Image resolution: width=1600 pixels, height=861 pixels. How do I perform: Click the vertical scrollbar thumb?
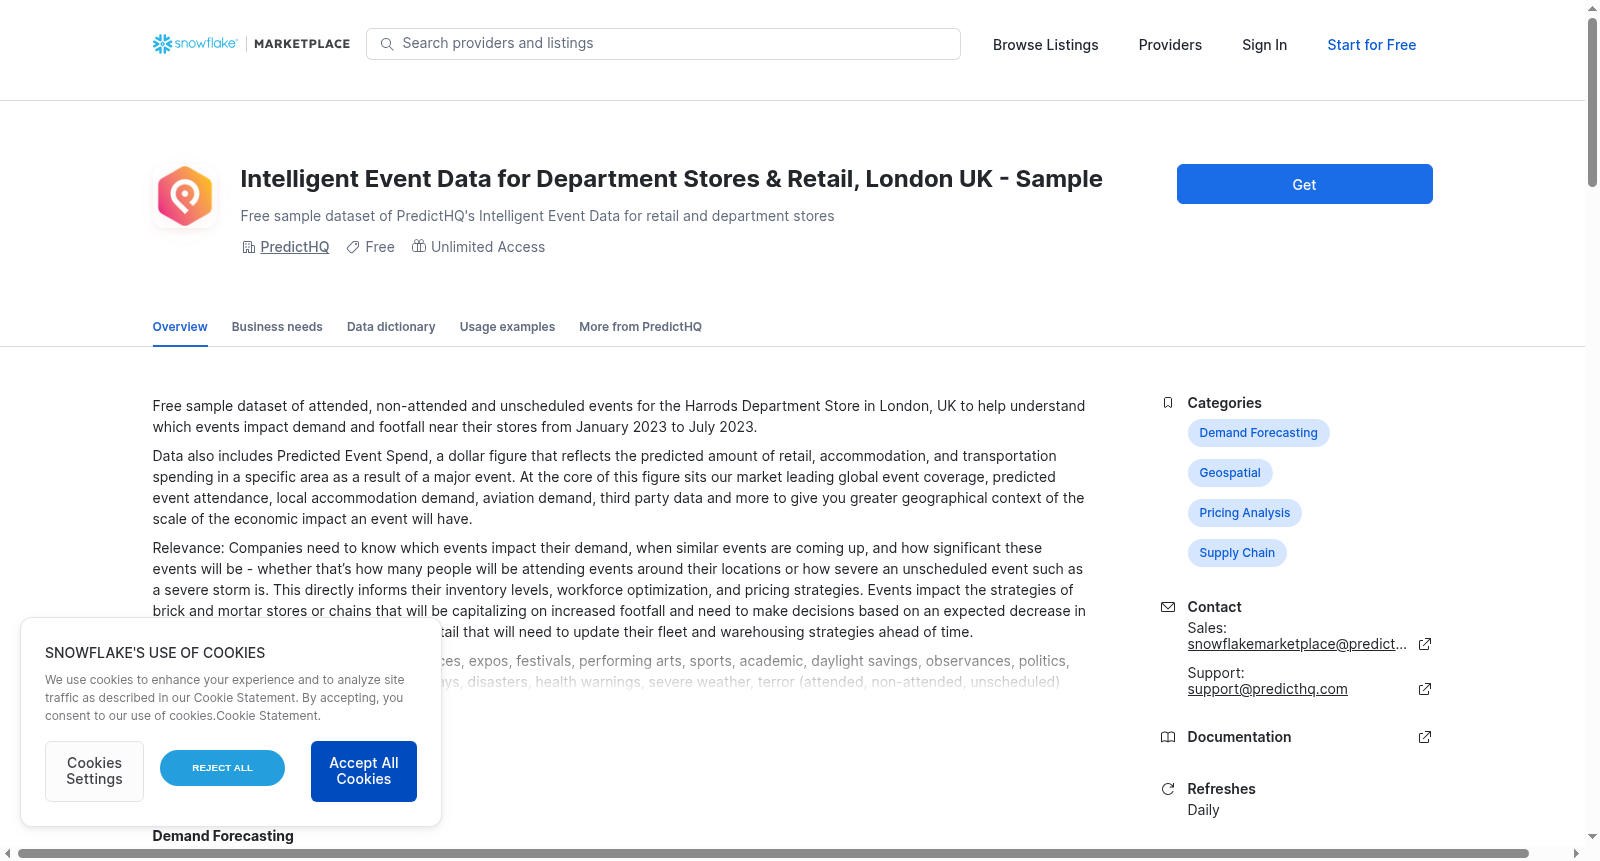point(1592,102)
